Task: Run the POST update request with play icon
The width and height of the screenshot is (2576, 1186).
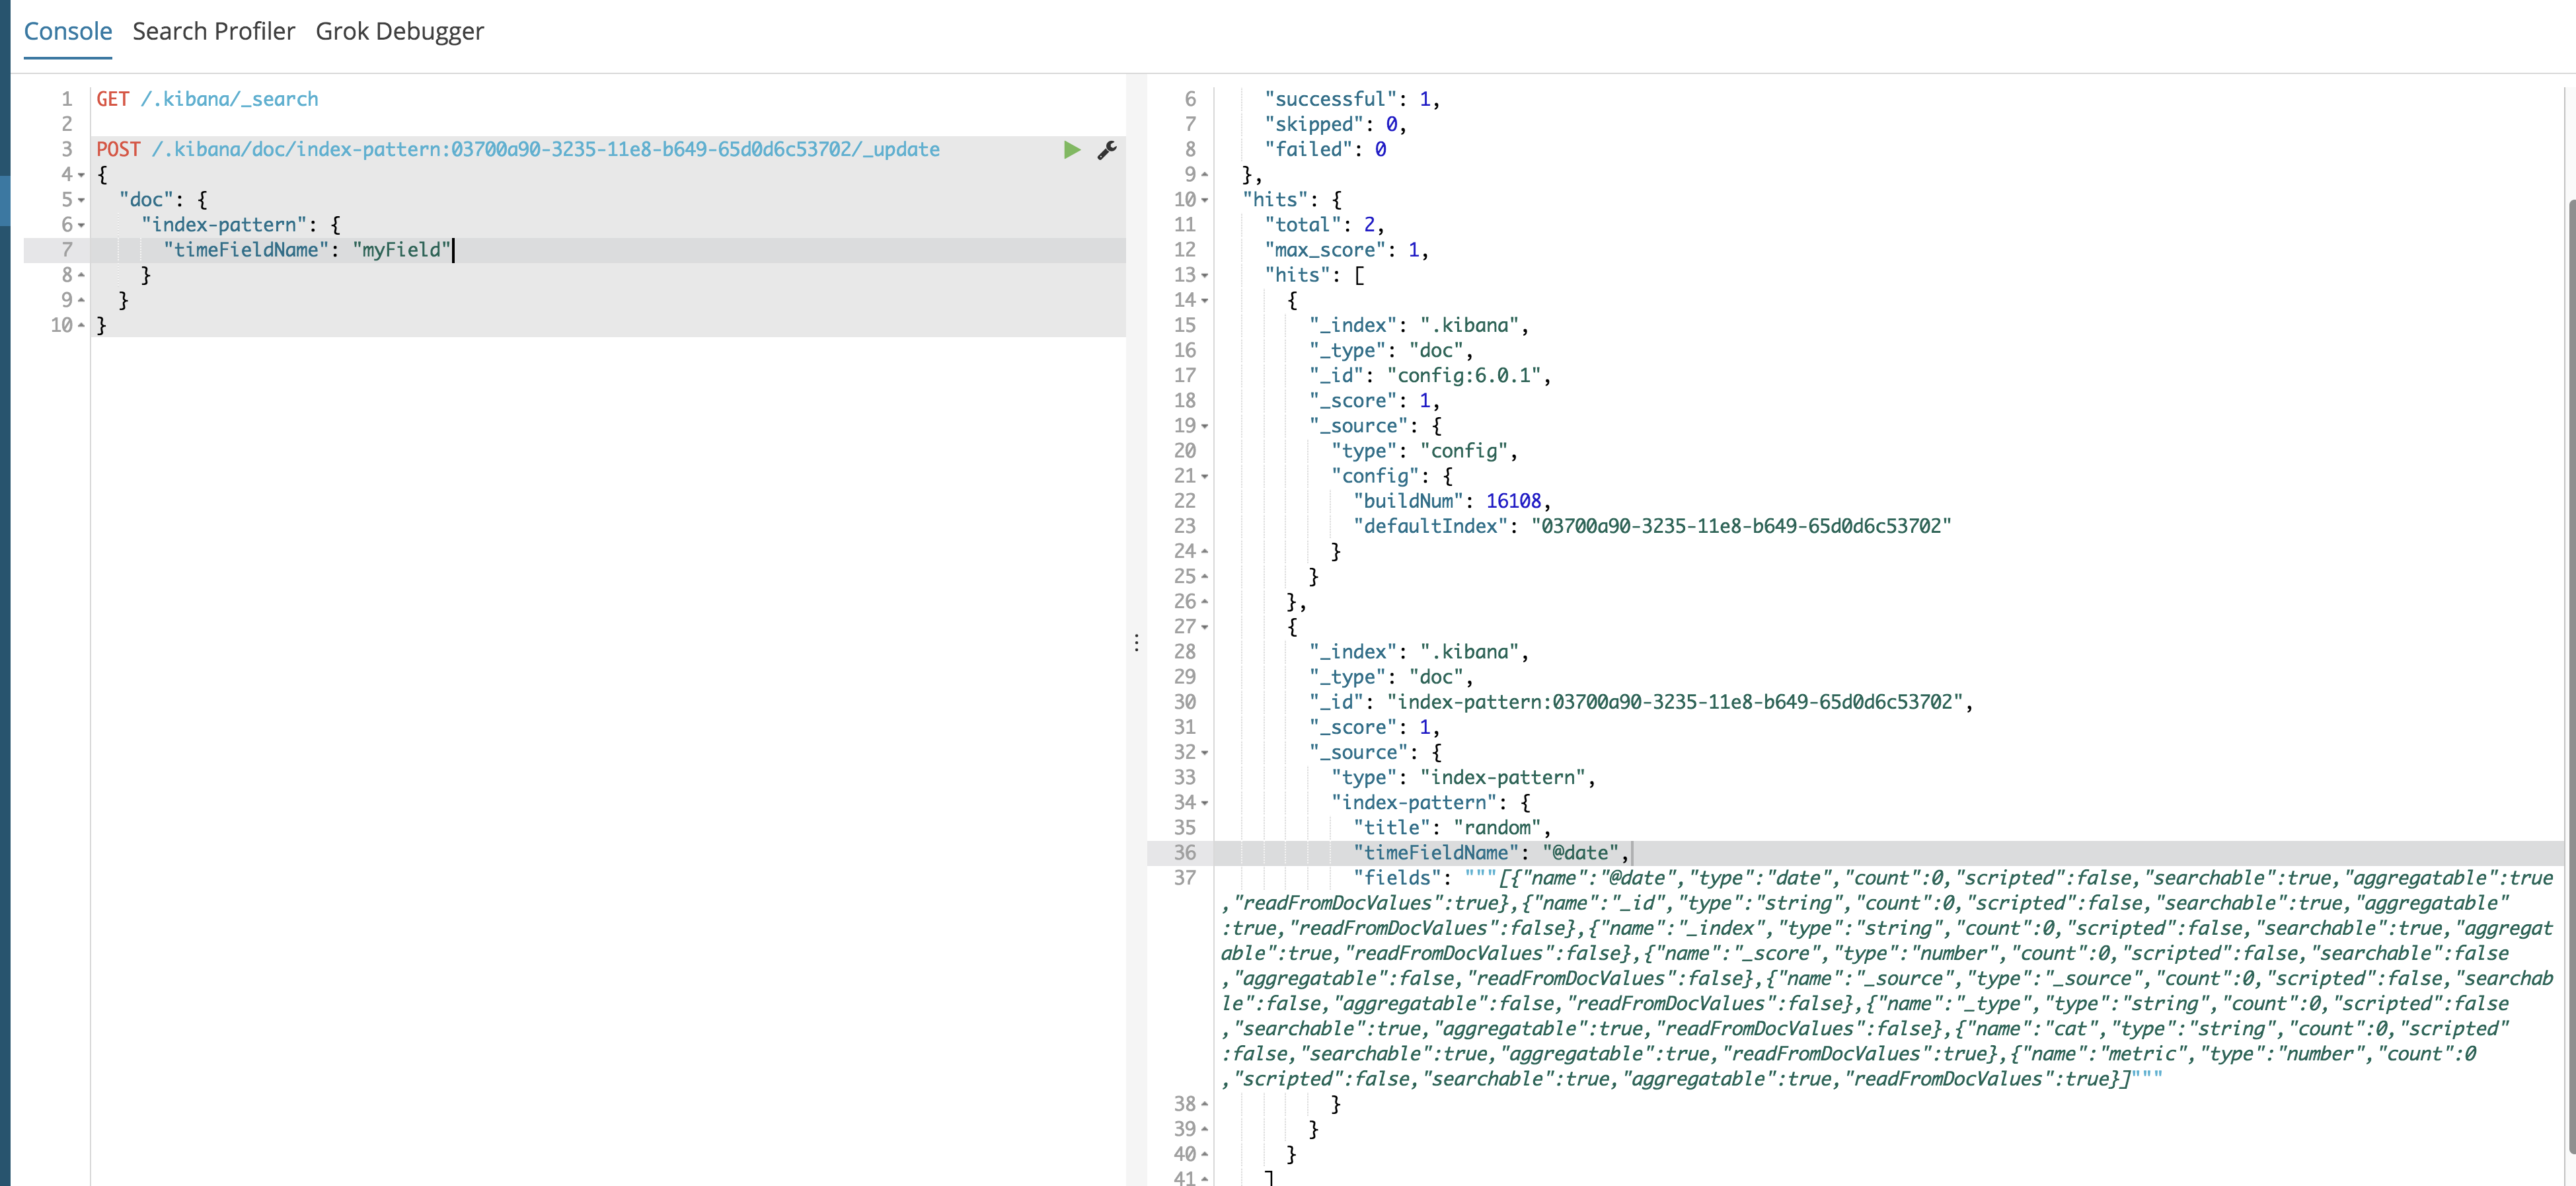Action: pos(1071,150)
